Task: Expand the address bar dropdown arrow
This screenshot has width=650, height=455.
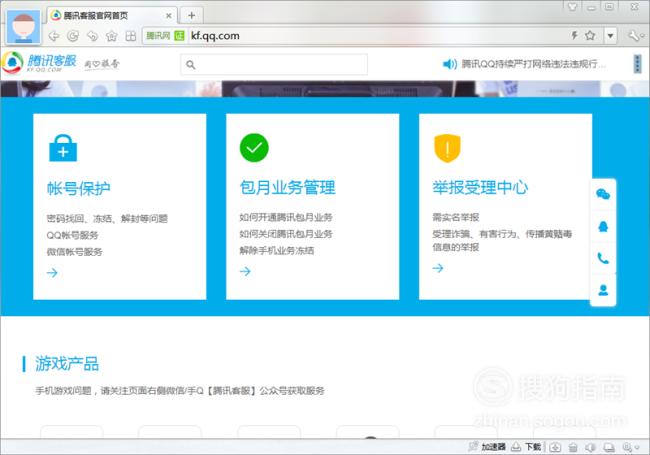Action: click(610, 36)
